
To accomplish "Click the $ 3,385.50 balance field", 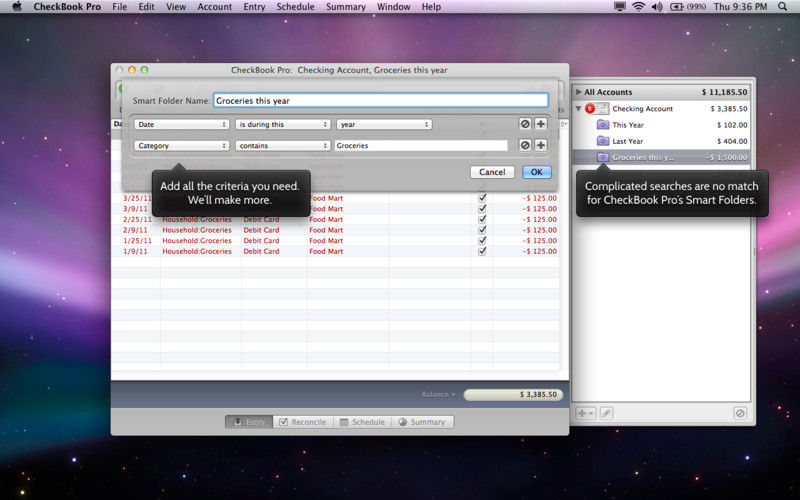I will pos(513,394).
